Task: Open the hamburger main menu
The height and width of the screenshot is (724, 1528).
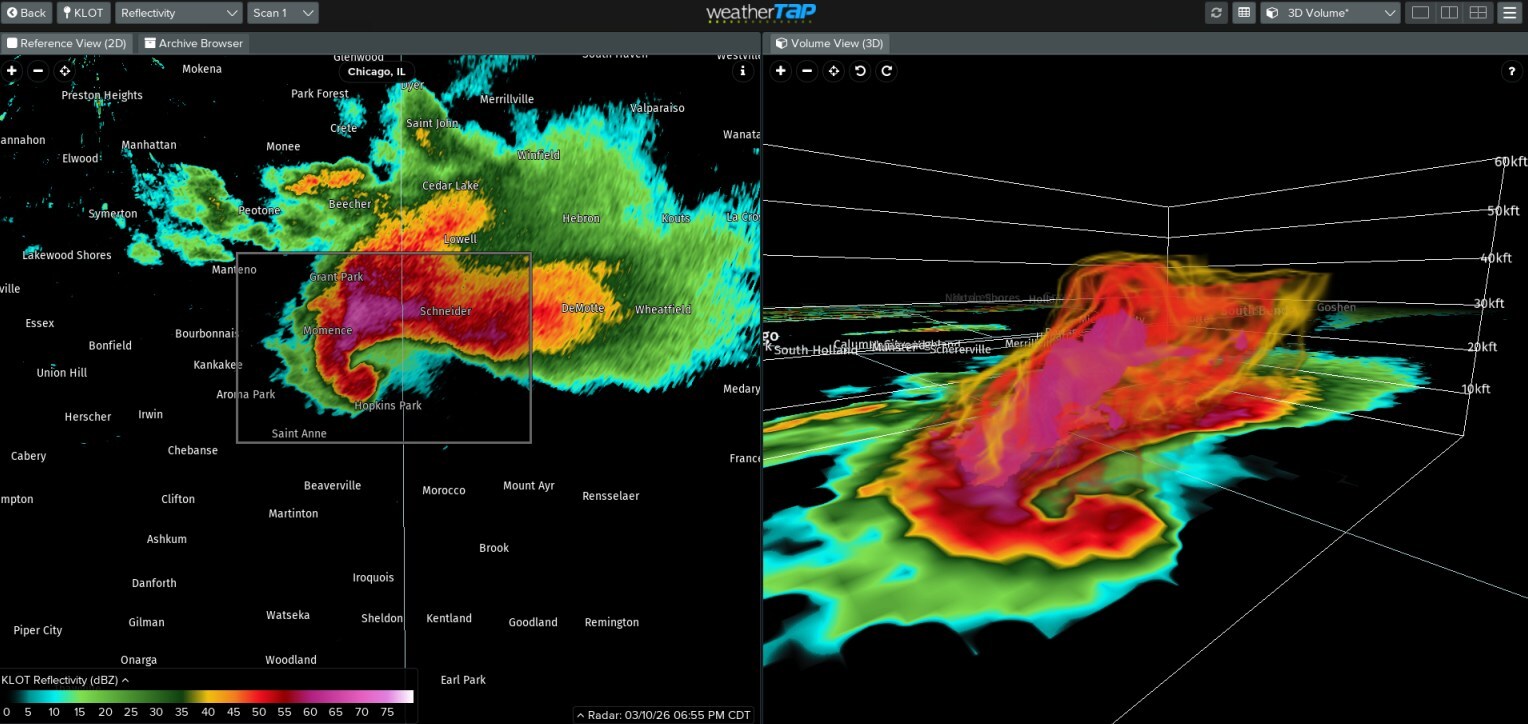Action: point(1509,13)
